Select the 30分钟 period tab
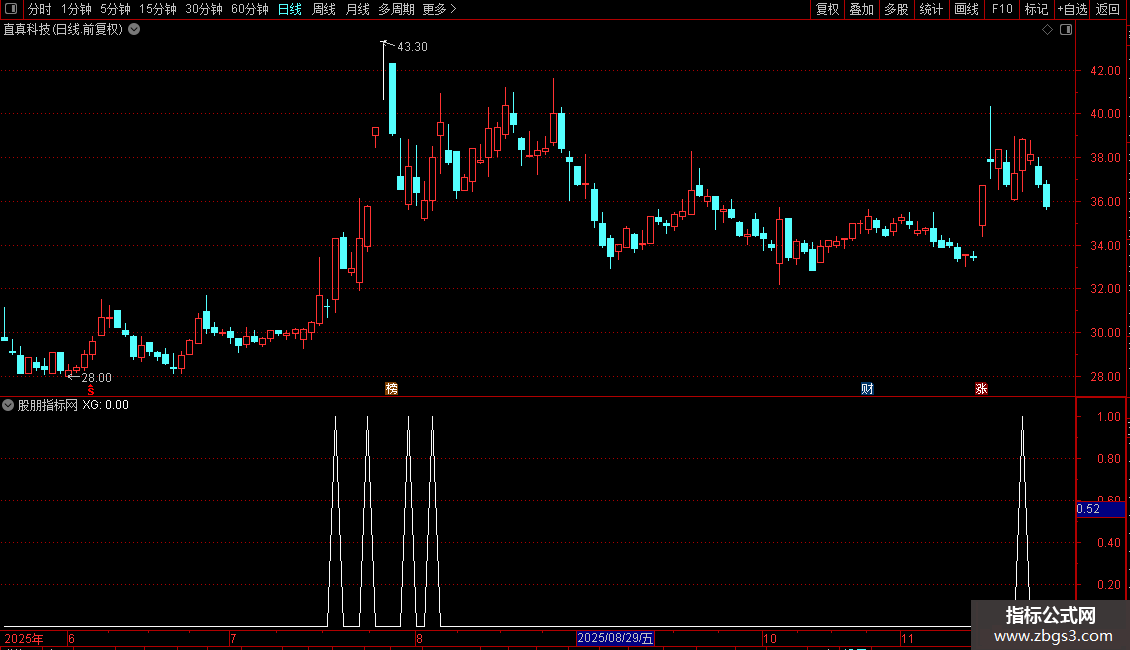1130x650 pixels. click(x=204, y=9)
